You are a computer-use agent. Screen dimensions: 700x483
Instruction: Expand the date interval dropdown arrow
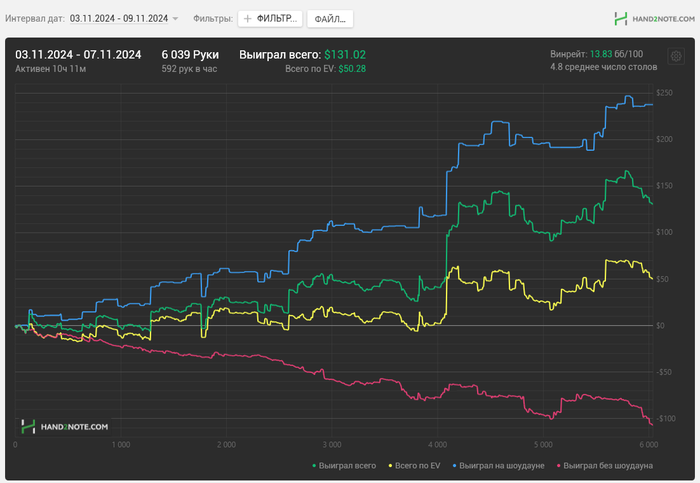tap(175, 19)
